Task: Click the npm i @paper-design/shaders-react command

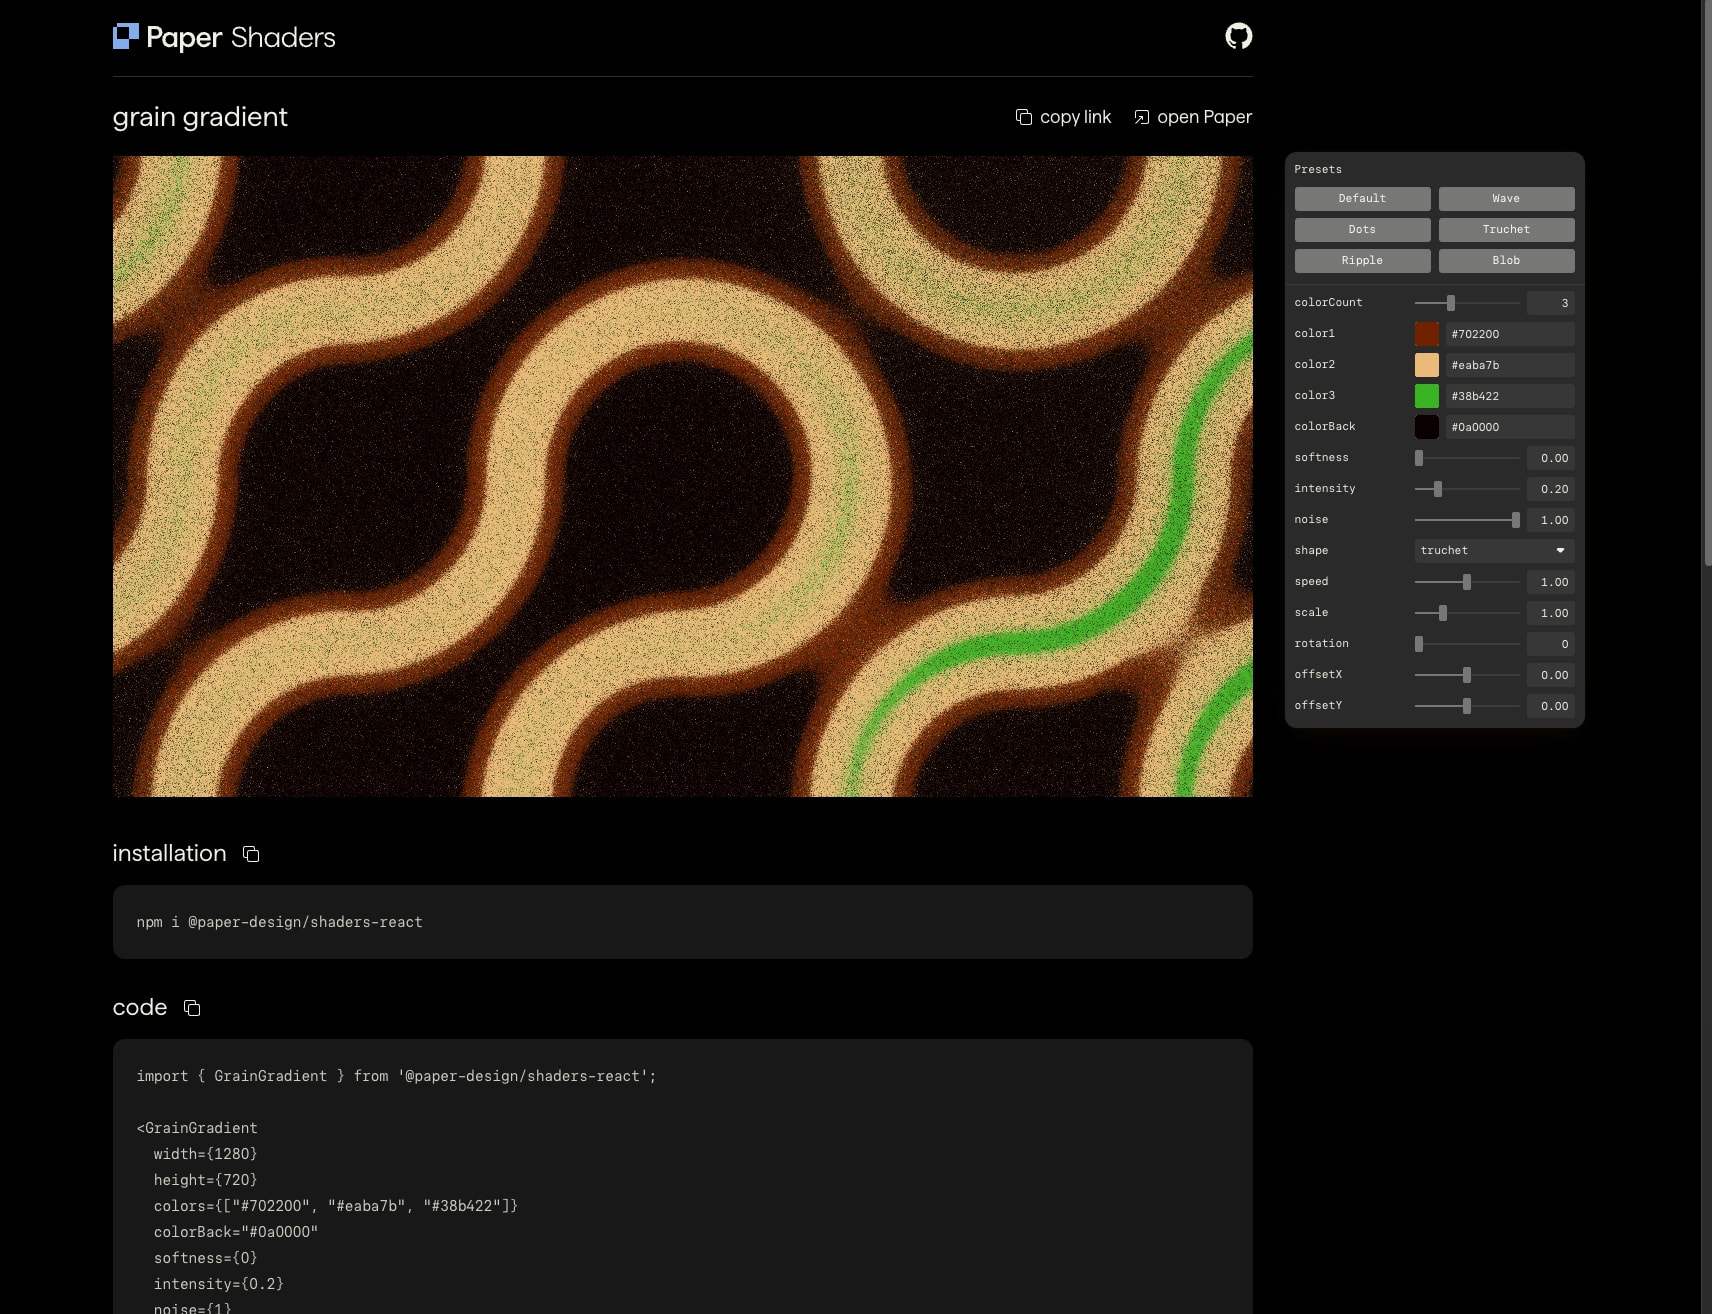Action: (280, 922)
